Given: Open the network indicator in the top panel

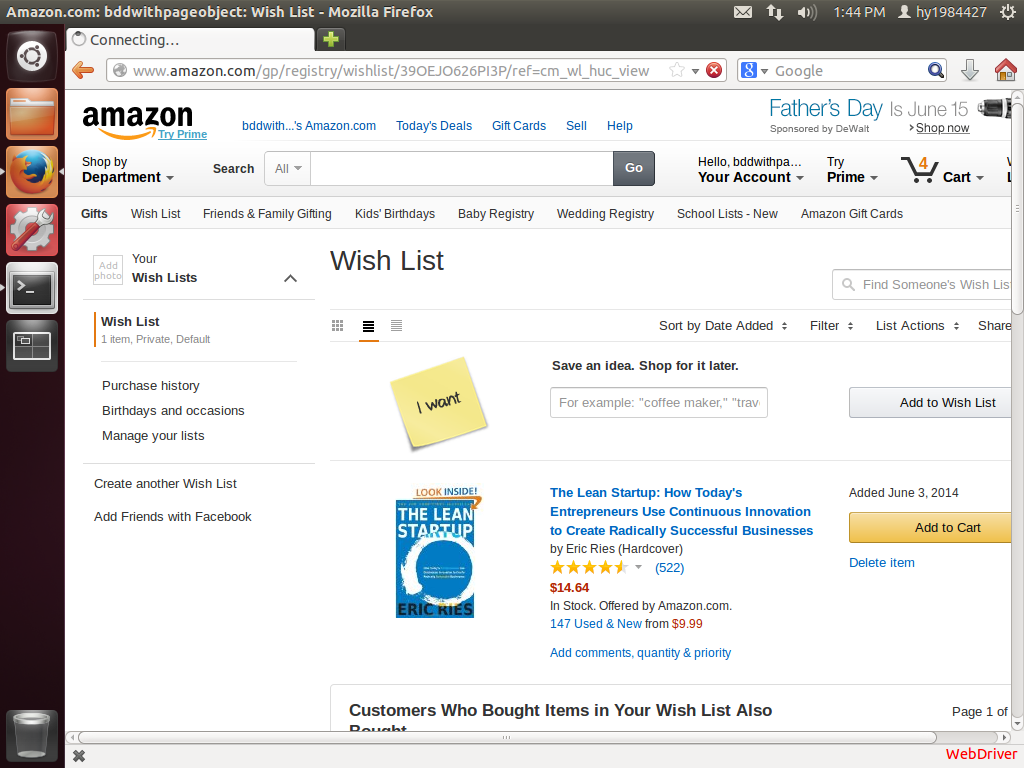Looking at the screenshot, I should 775,12.
